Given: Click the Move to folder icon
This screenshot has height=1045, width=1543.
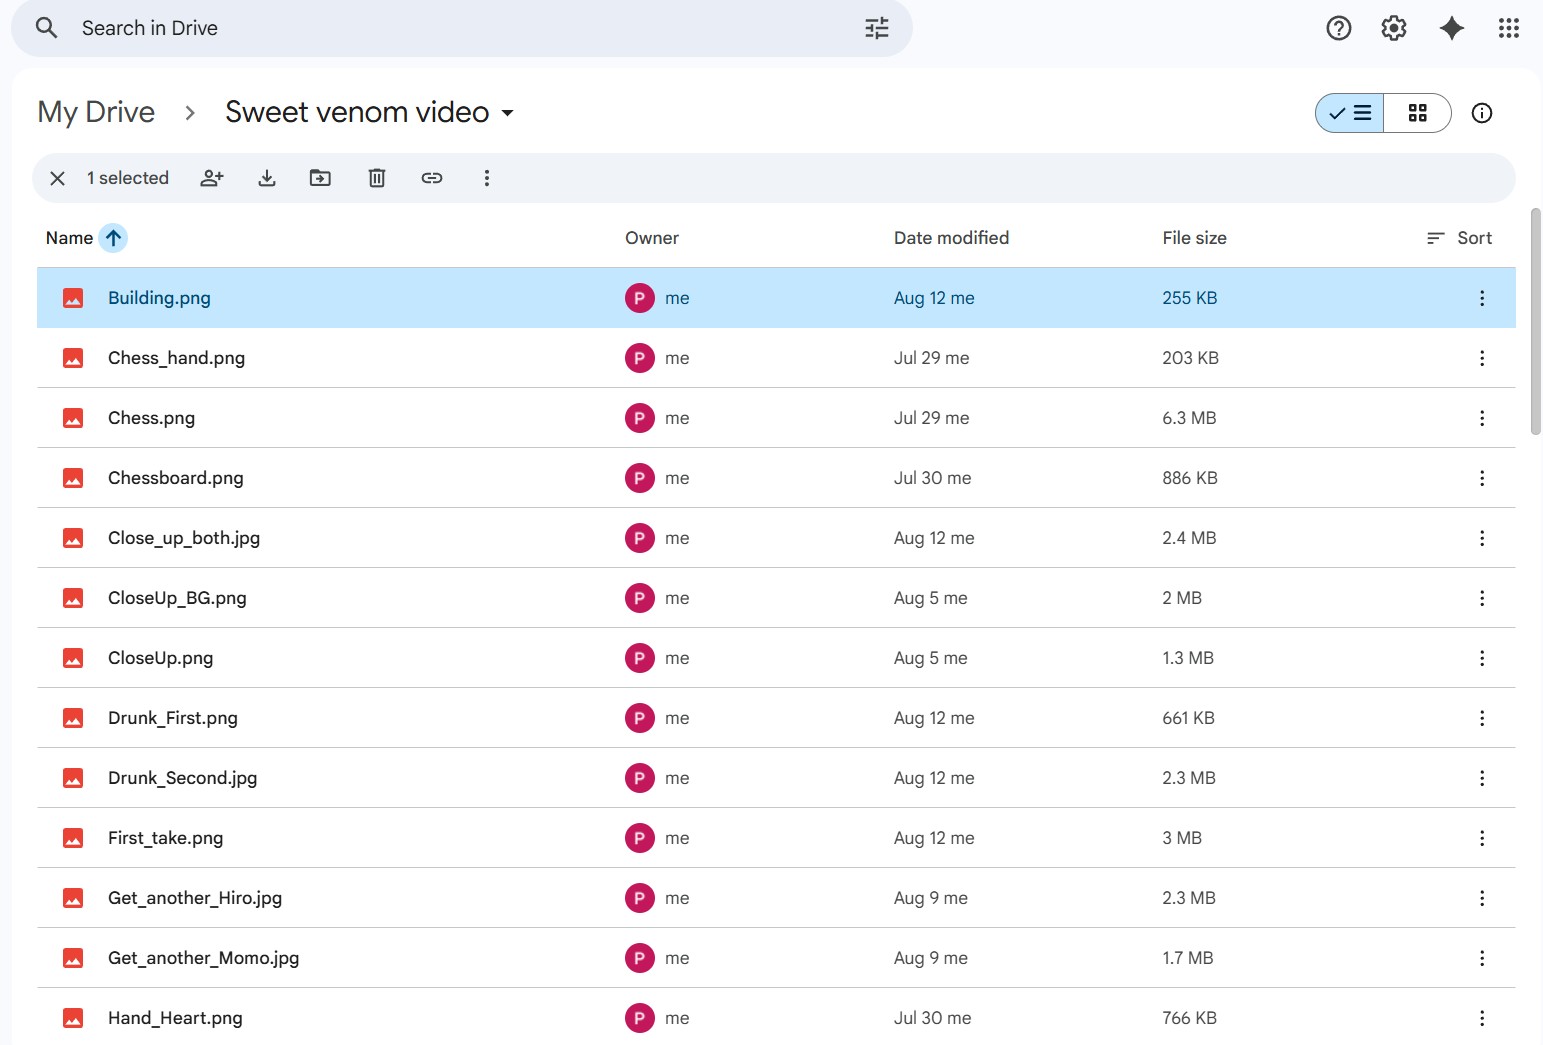Looking at the screenshot, I should tap(320, 178).
